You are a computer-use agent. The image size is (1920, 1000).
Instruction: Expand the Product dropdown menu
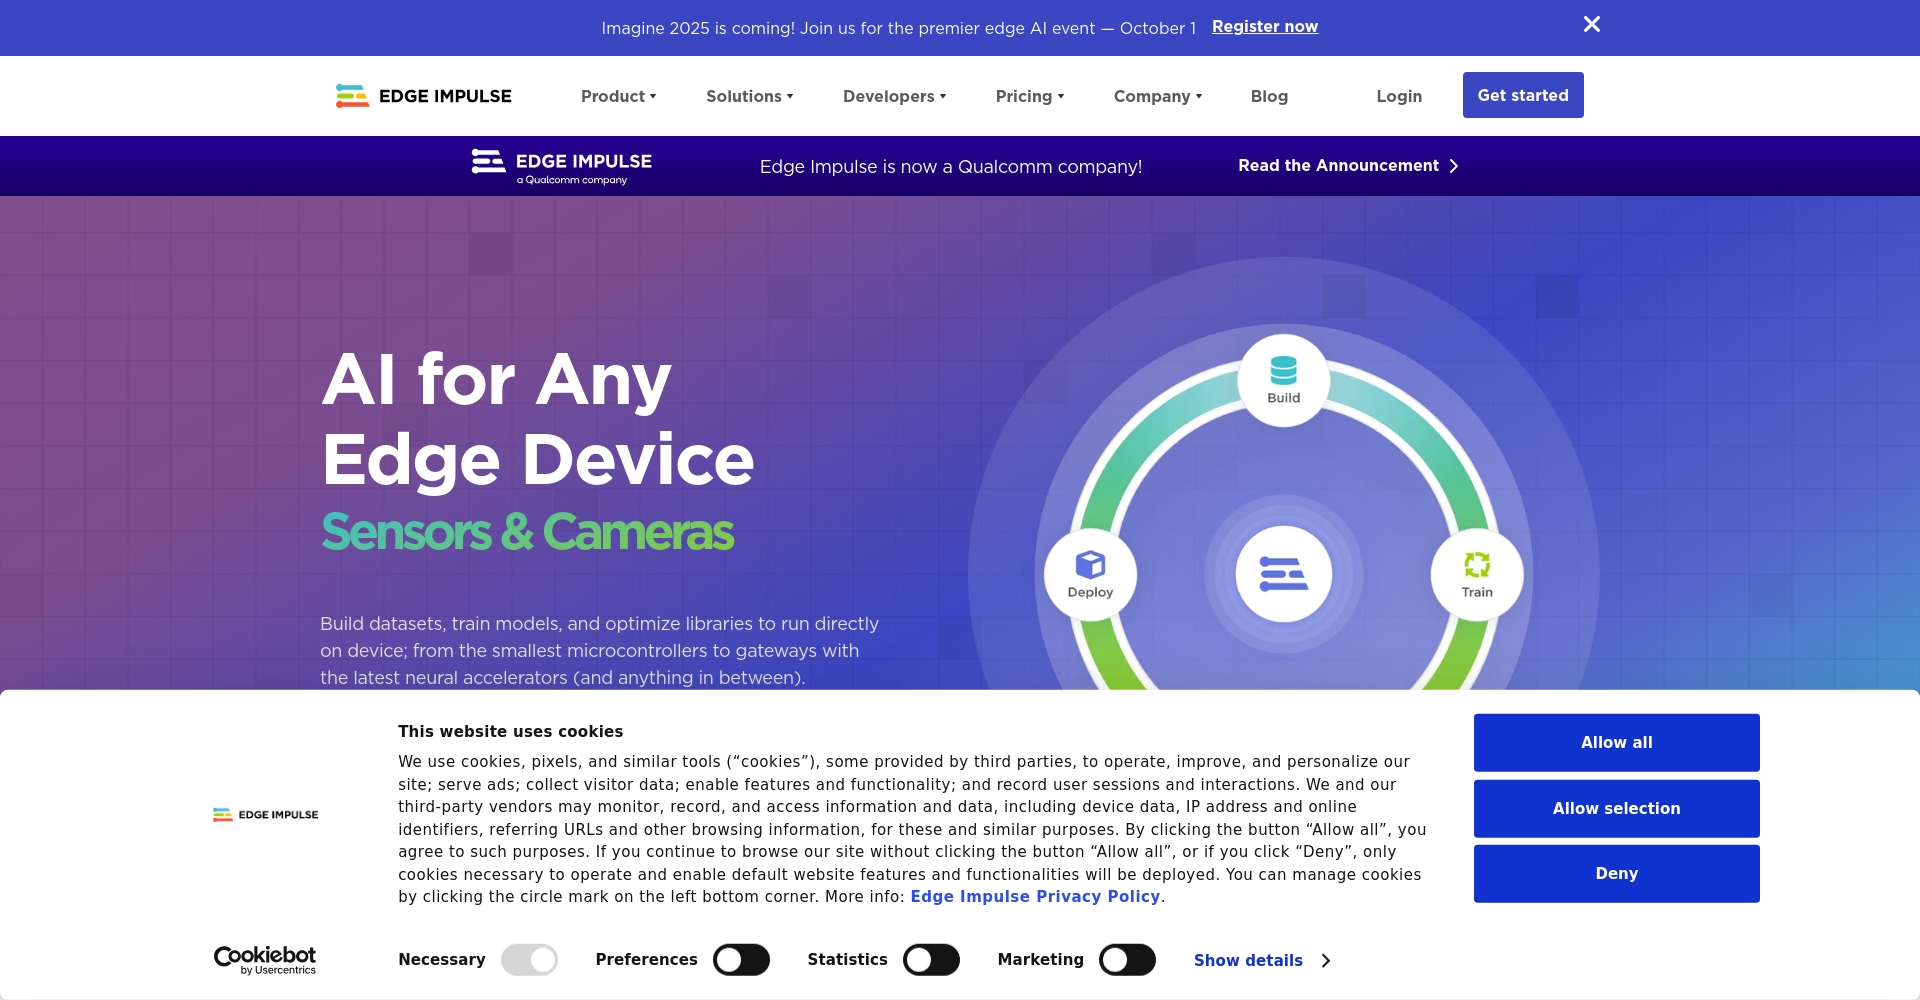(x=618, y=96)
